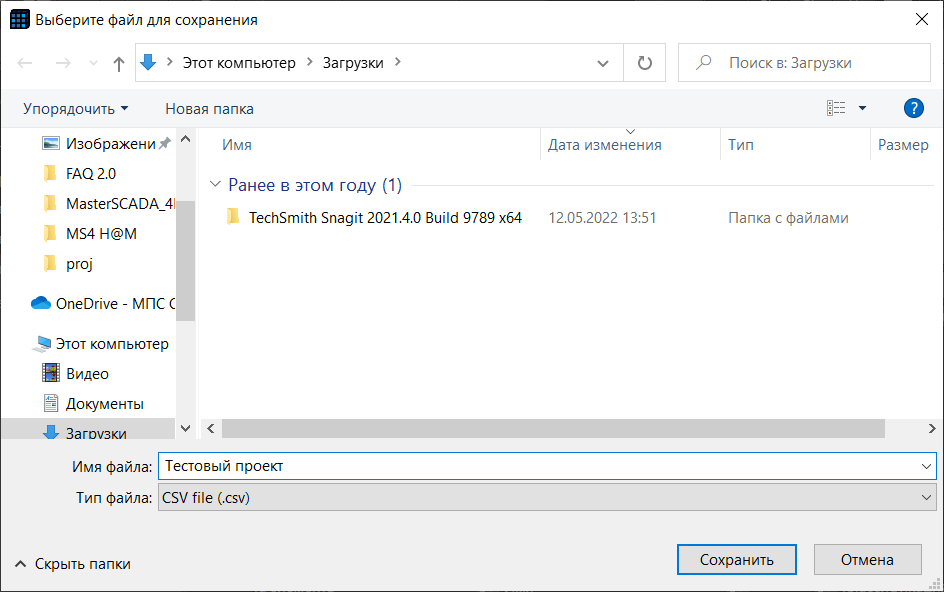Refresh the Загрузки folder view
Viewport: 944px width, 592px height.
point(644,62)
